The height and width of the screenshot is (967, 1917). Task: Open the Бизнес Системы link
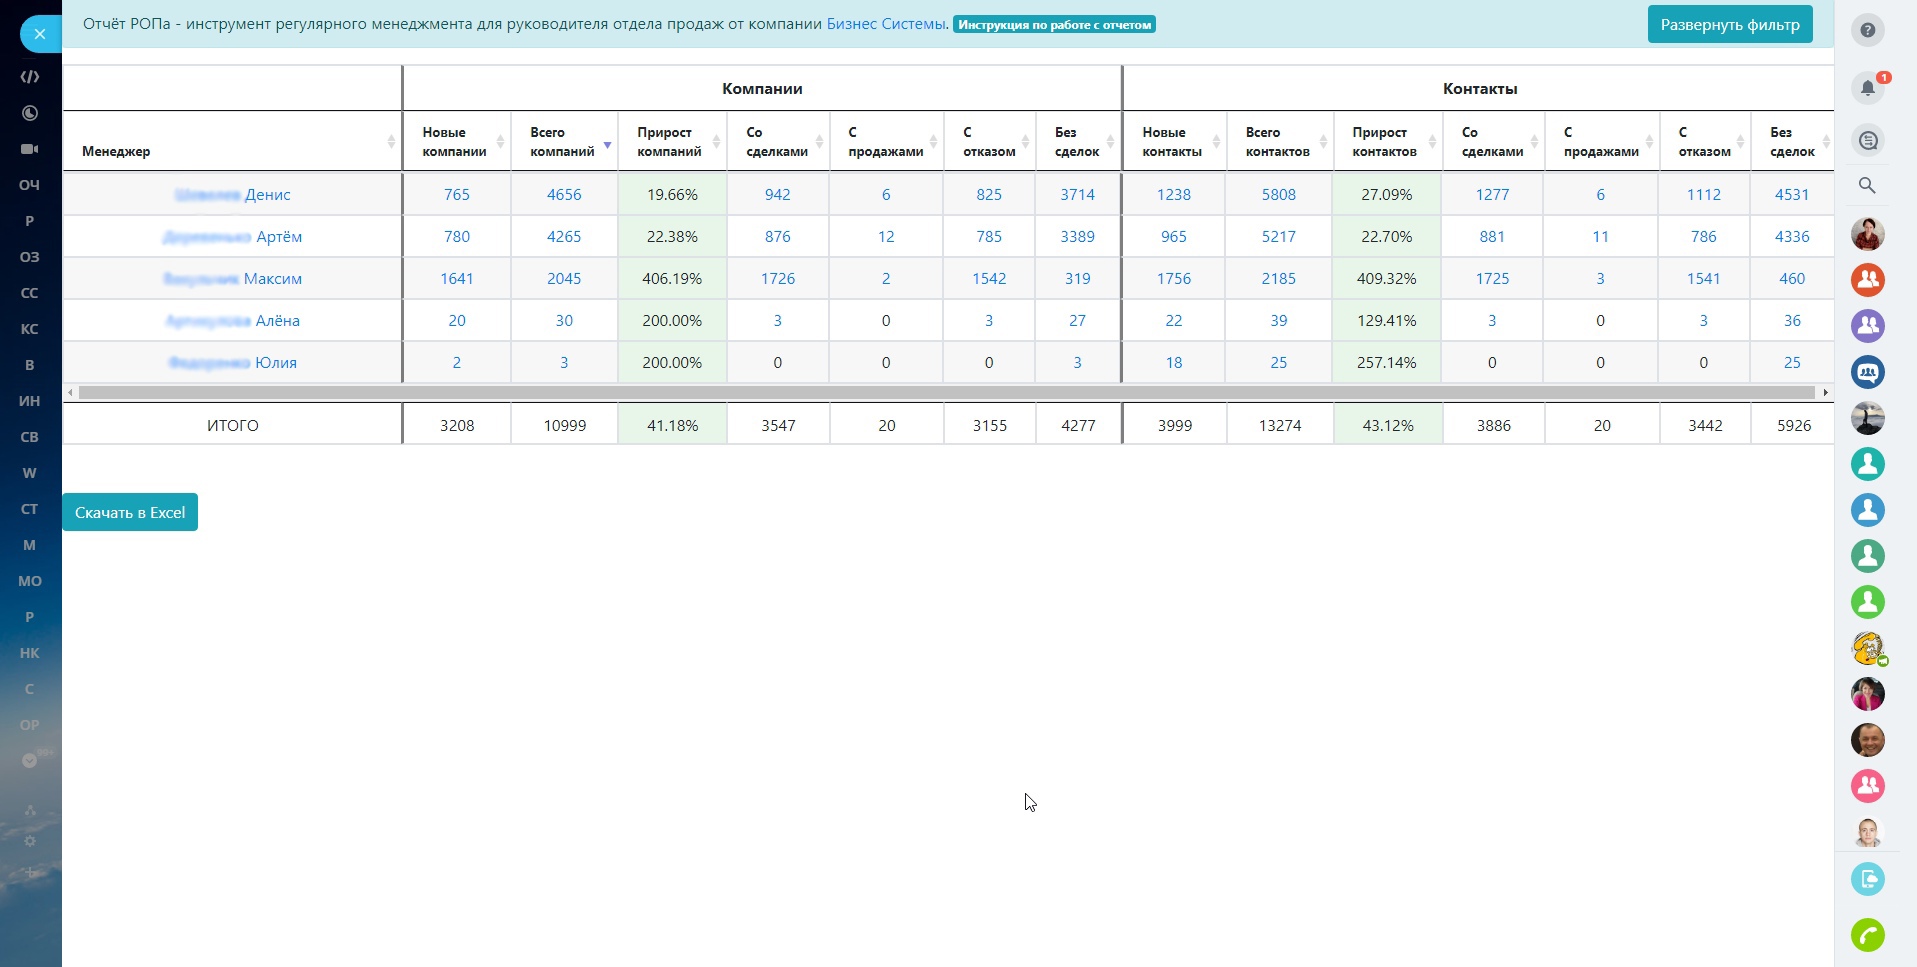(886, 24)
